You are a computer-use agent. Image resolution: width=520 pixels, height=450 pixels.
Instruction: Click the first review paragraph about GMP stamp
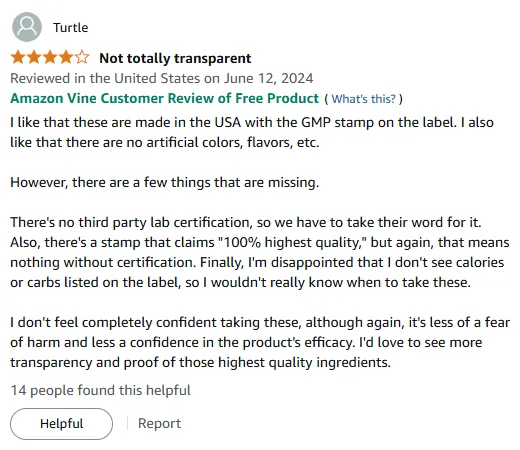point(252,132)
